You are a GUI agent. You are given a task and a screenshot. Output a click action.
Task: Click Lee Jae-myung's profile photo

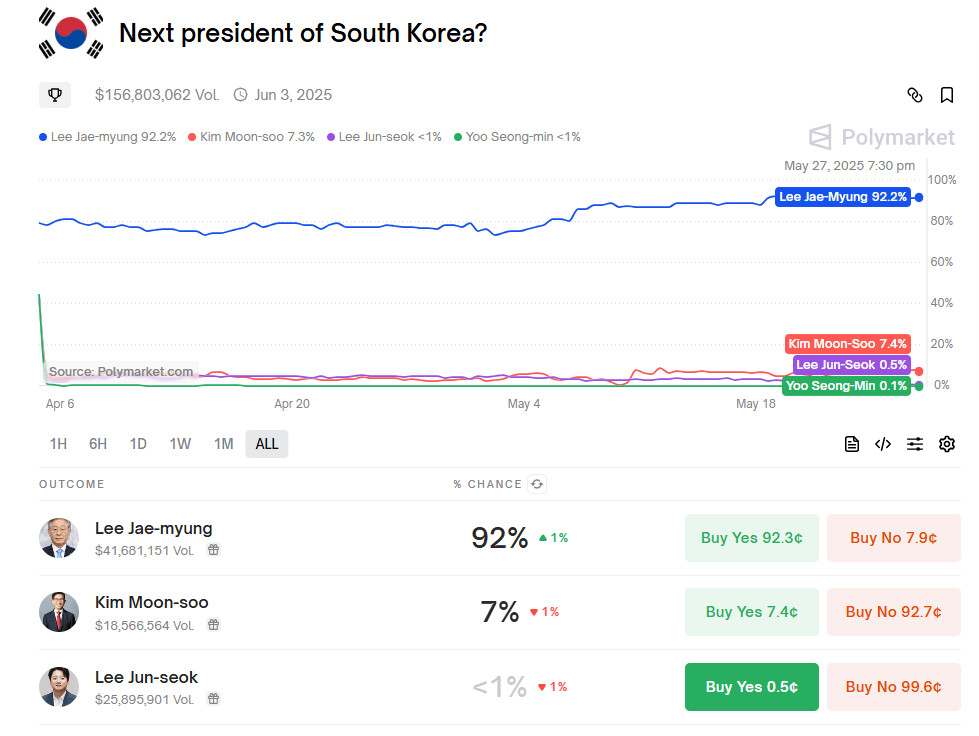(x=59, y=538)
